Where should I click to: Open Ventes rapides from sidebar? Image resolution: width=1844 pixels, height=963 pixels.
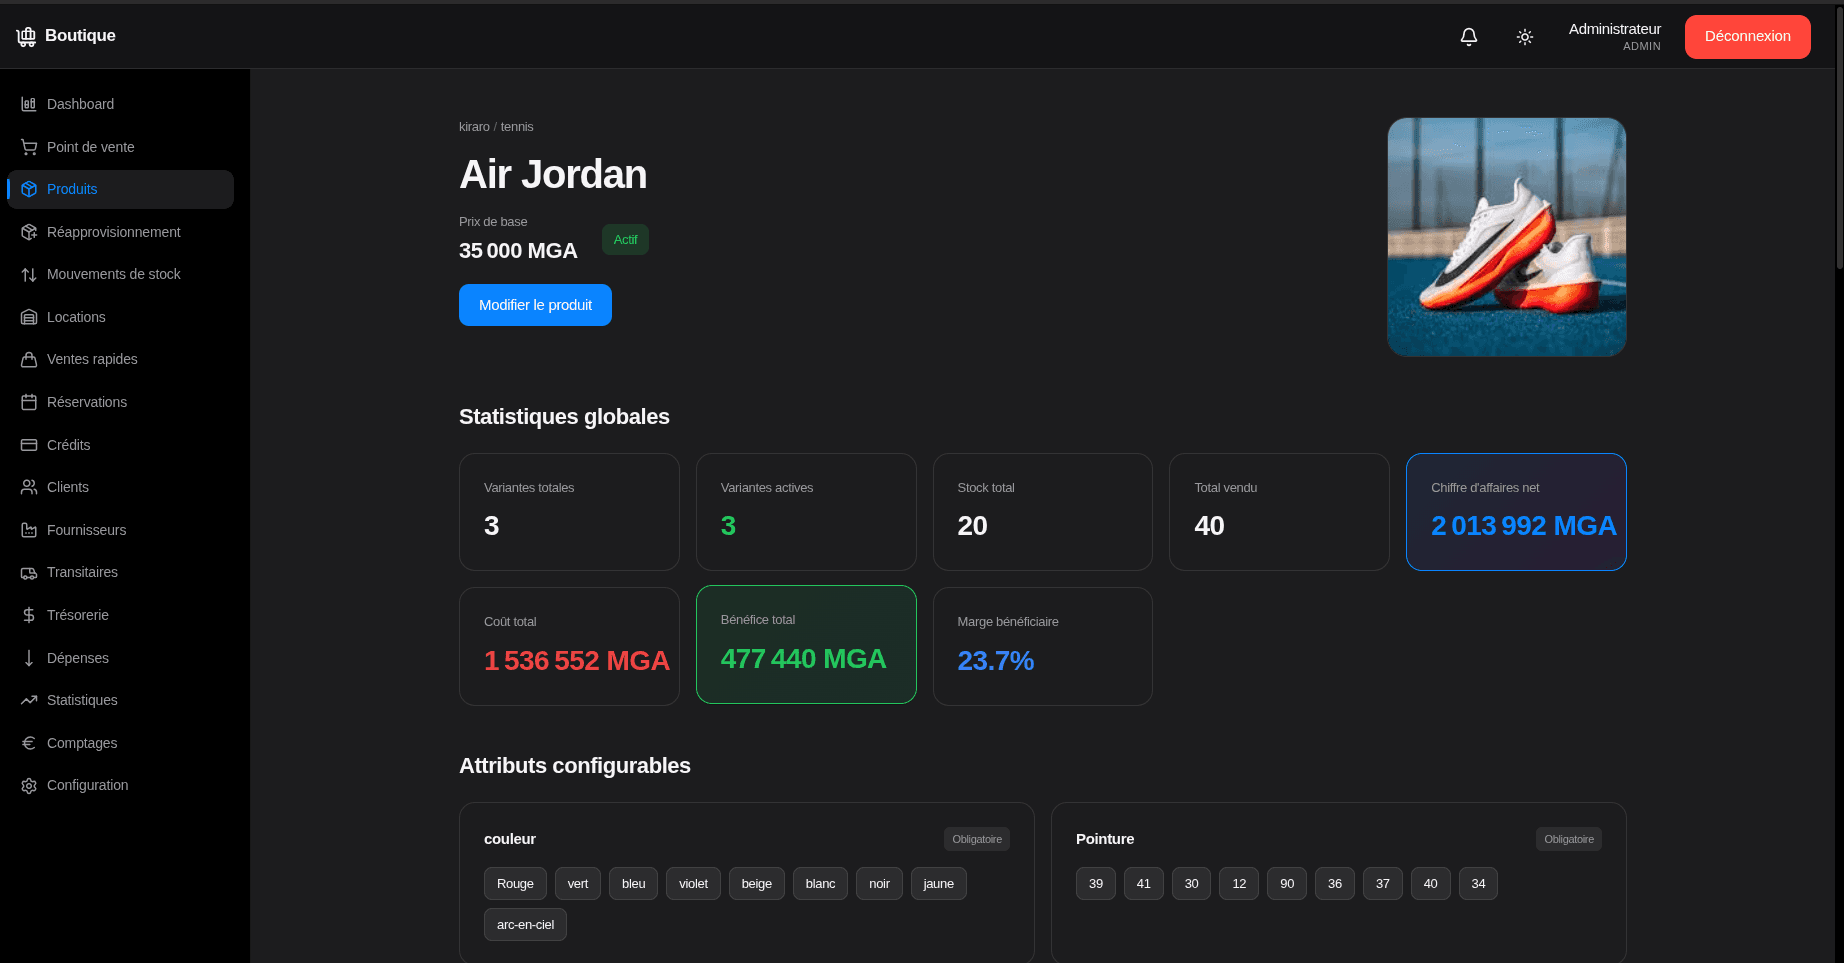(121, 359)
